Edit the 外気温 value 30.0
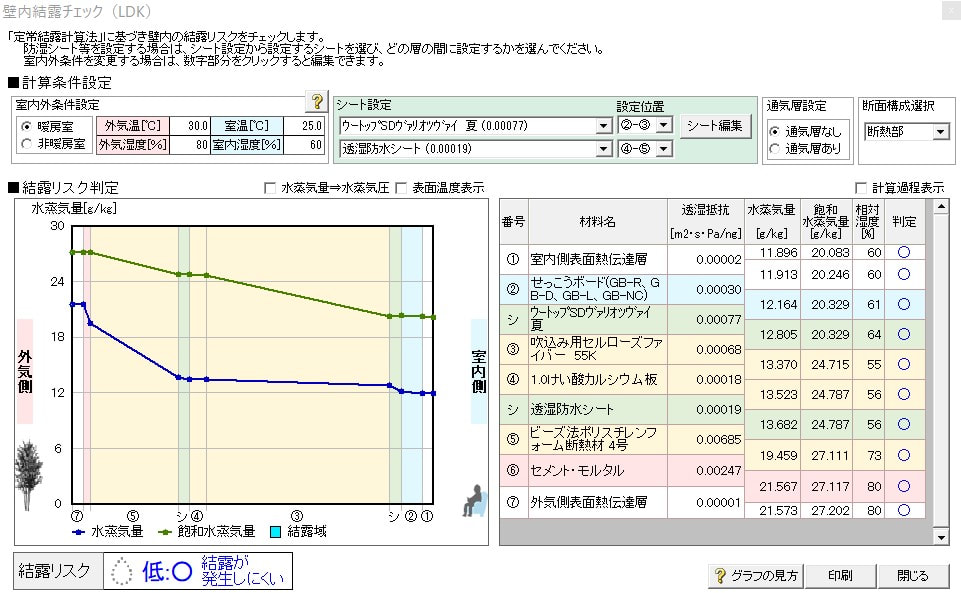961x593 pixels. pyautogui.click(x=189, y=126)
